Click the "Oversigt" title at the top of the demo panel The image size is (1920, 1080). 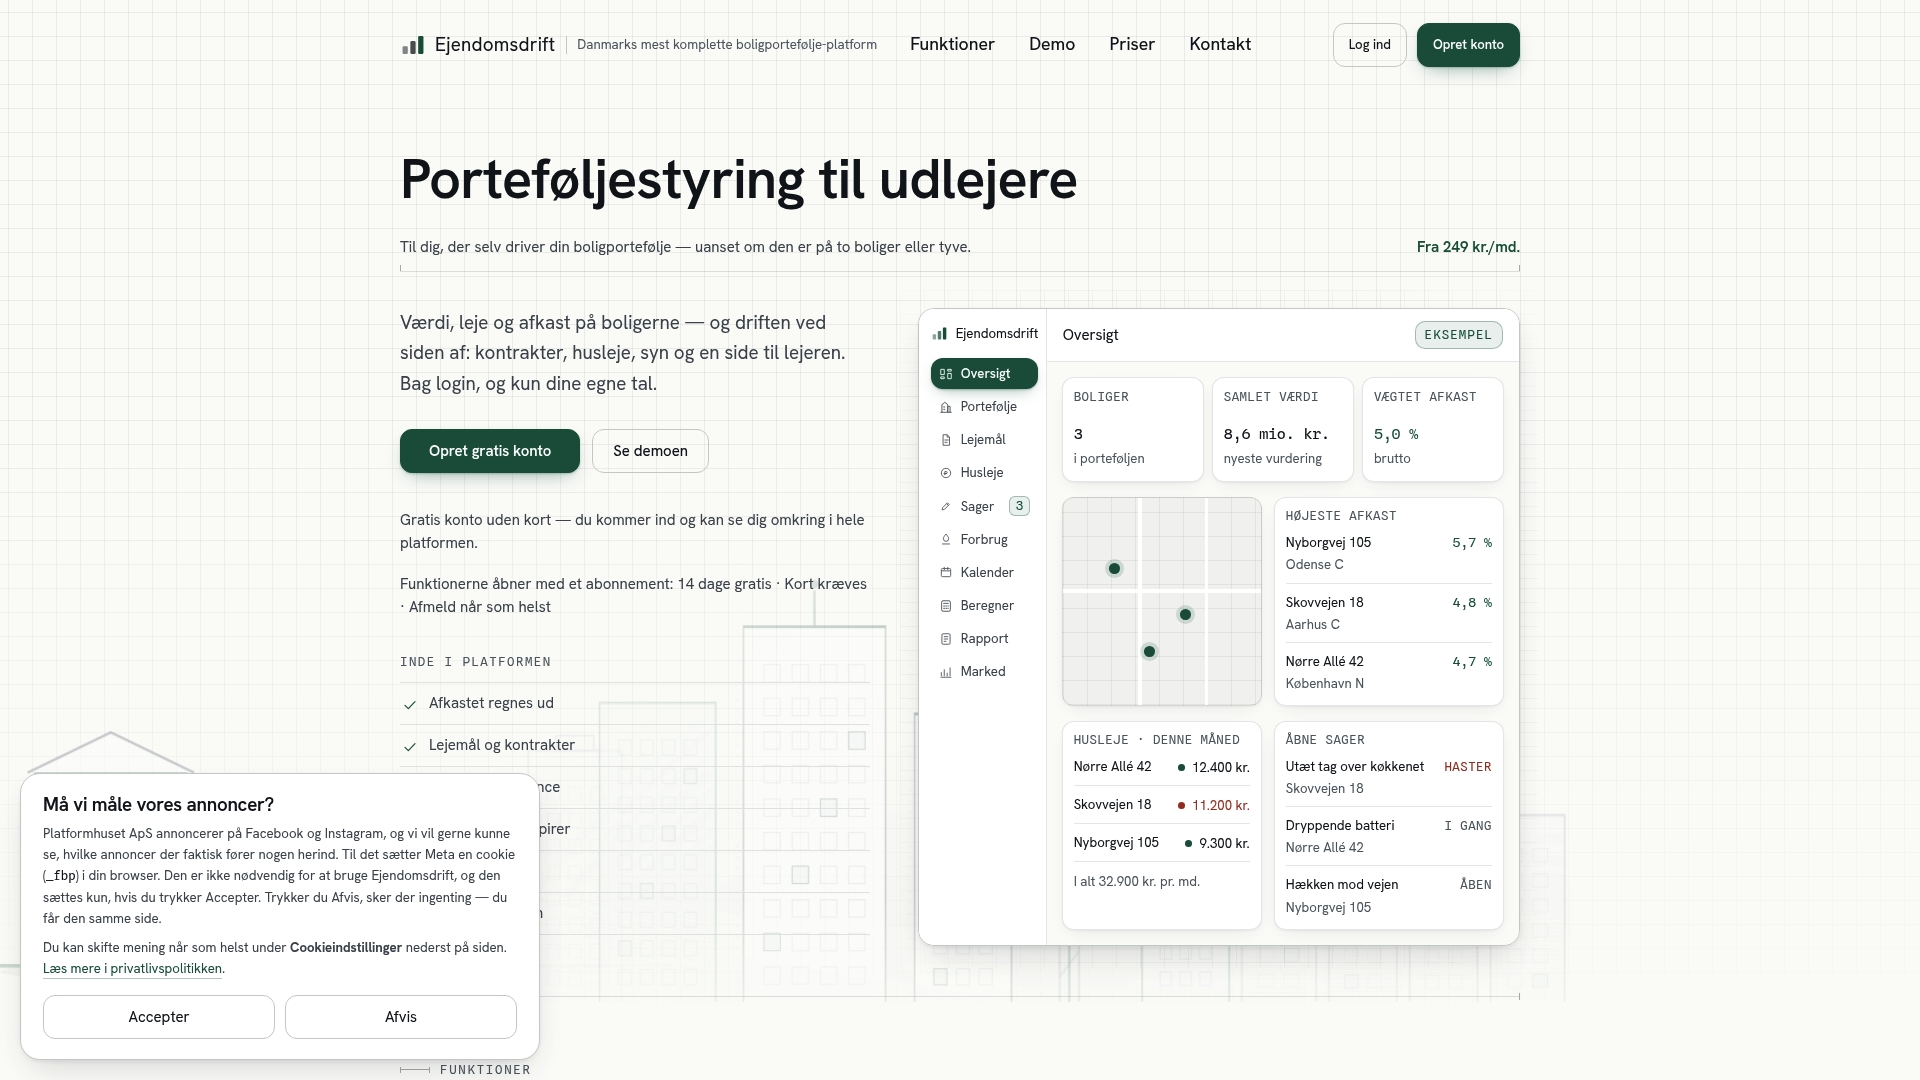click(x=1090, y=335)
